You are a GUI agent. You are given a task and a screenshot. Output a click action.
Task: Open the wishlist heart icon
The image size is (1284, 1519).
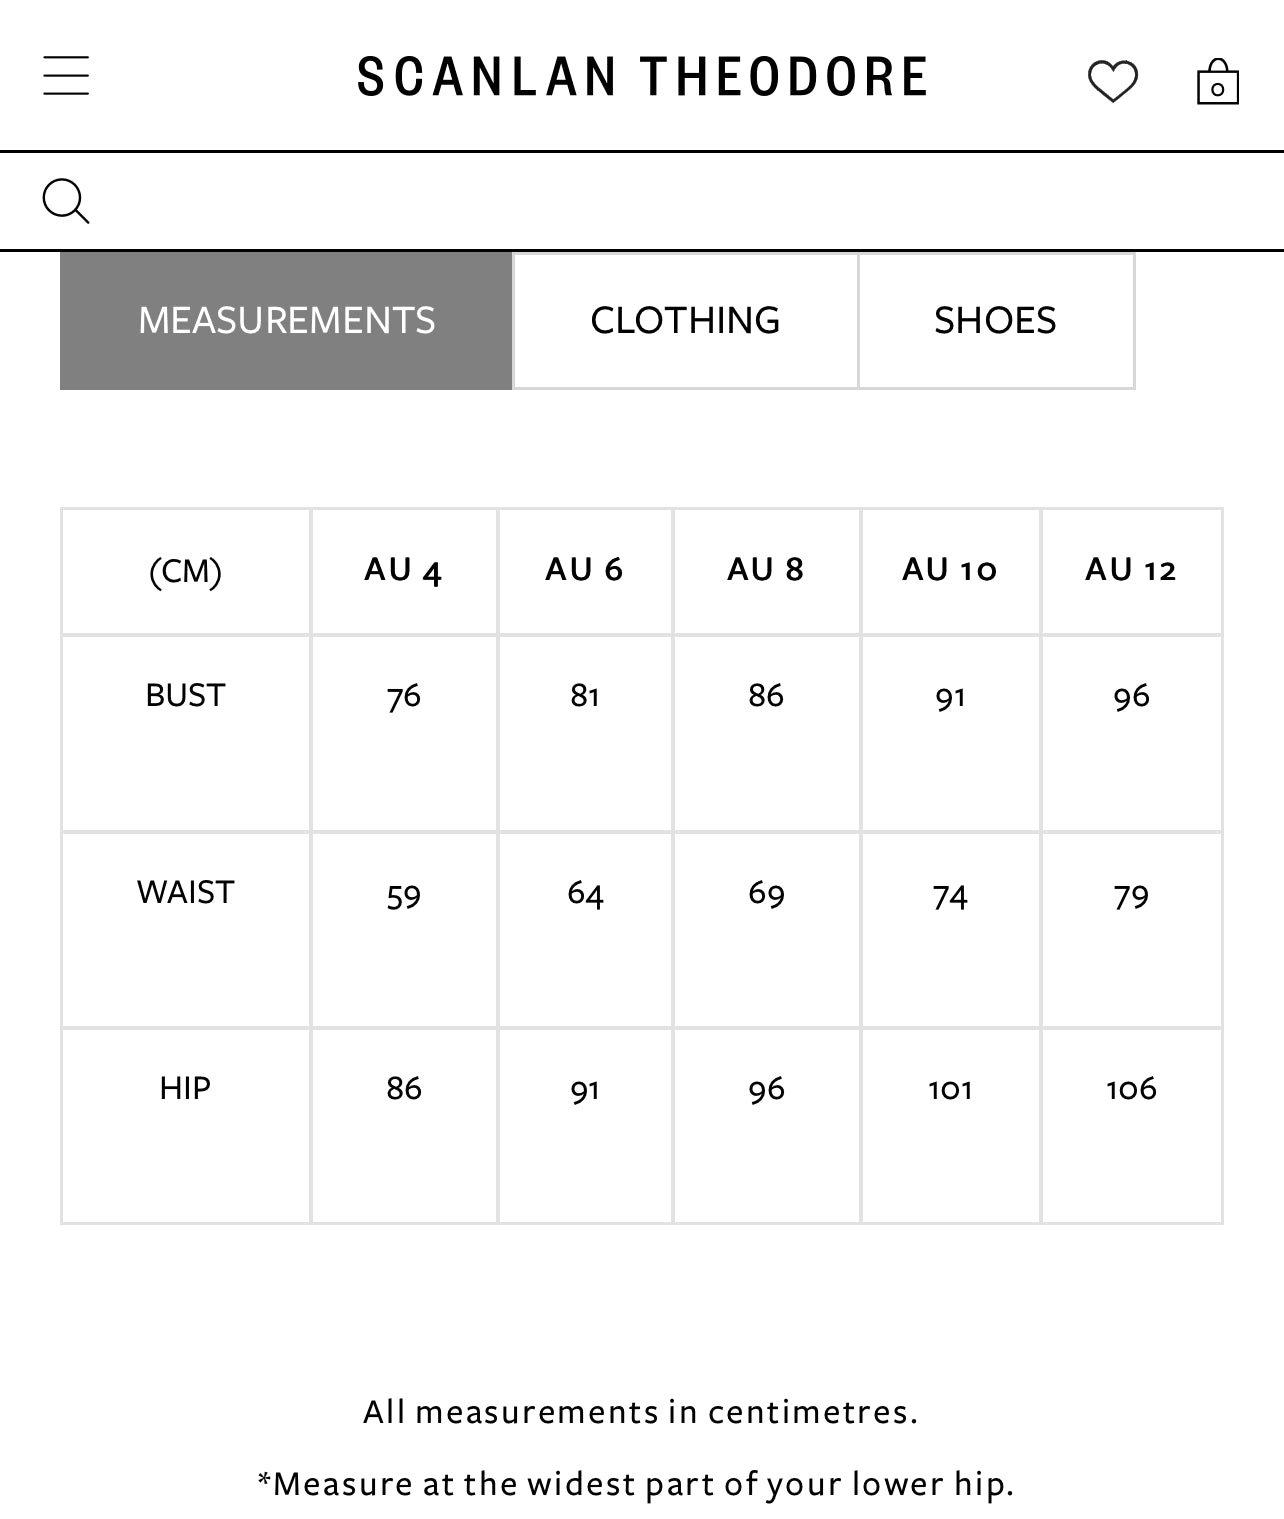pos(1112,81)
